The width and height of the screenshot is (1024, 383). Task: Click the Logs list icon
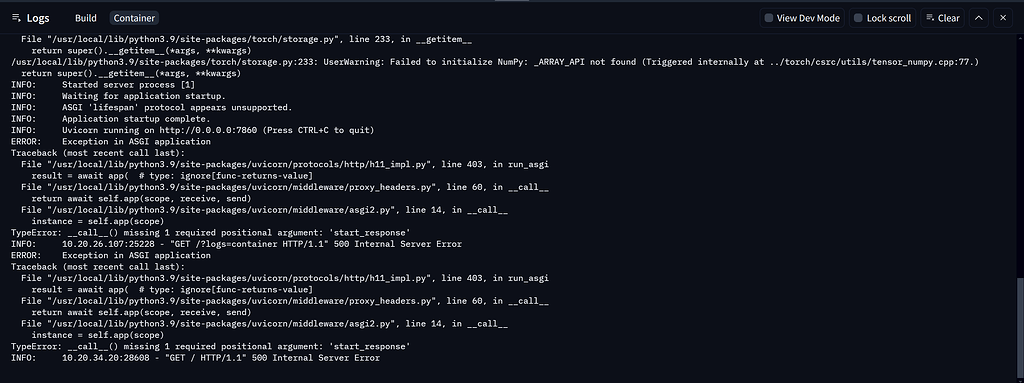(x=16, y=18)
